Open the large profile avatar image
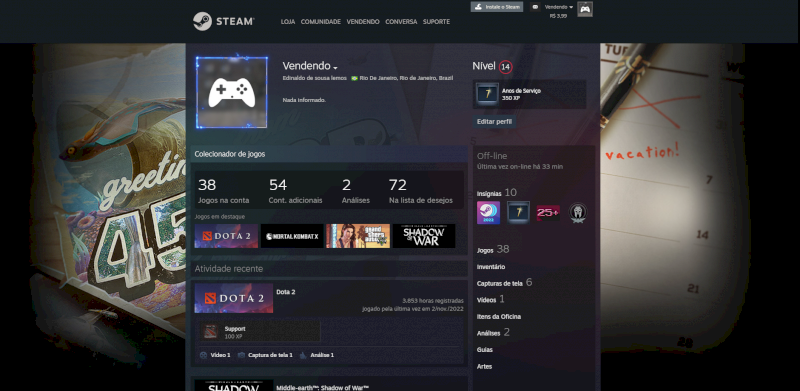 (232, 92)
